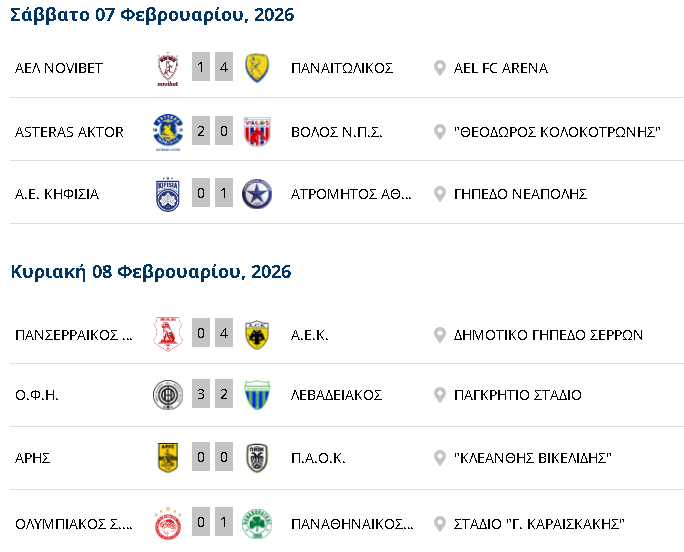Open the Α.Ε. ΚΗΦΙΣΙΑ team link
Viewport: 684px width, 552px height.
click(57, 194)
